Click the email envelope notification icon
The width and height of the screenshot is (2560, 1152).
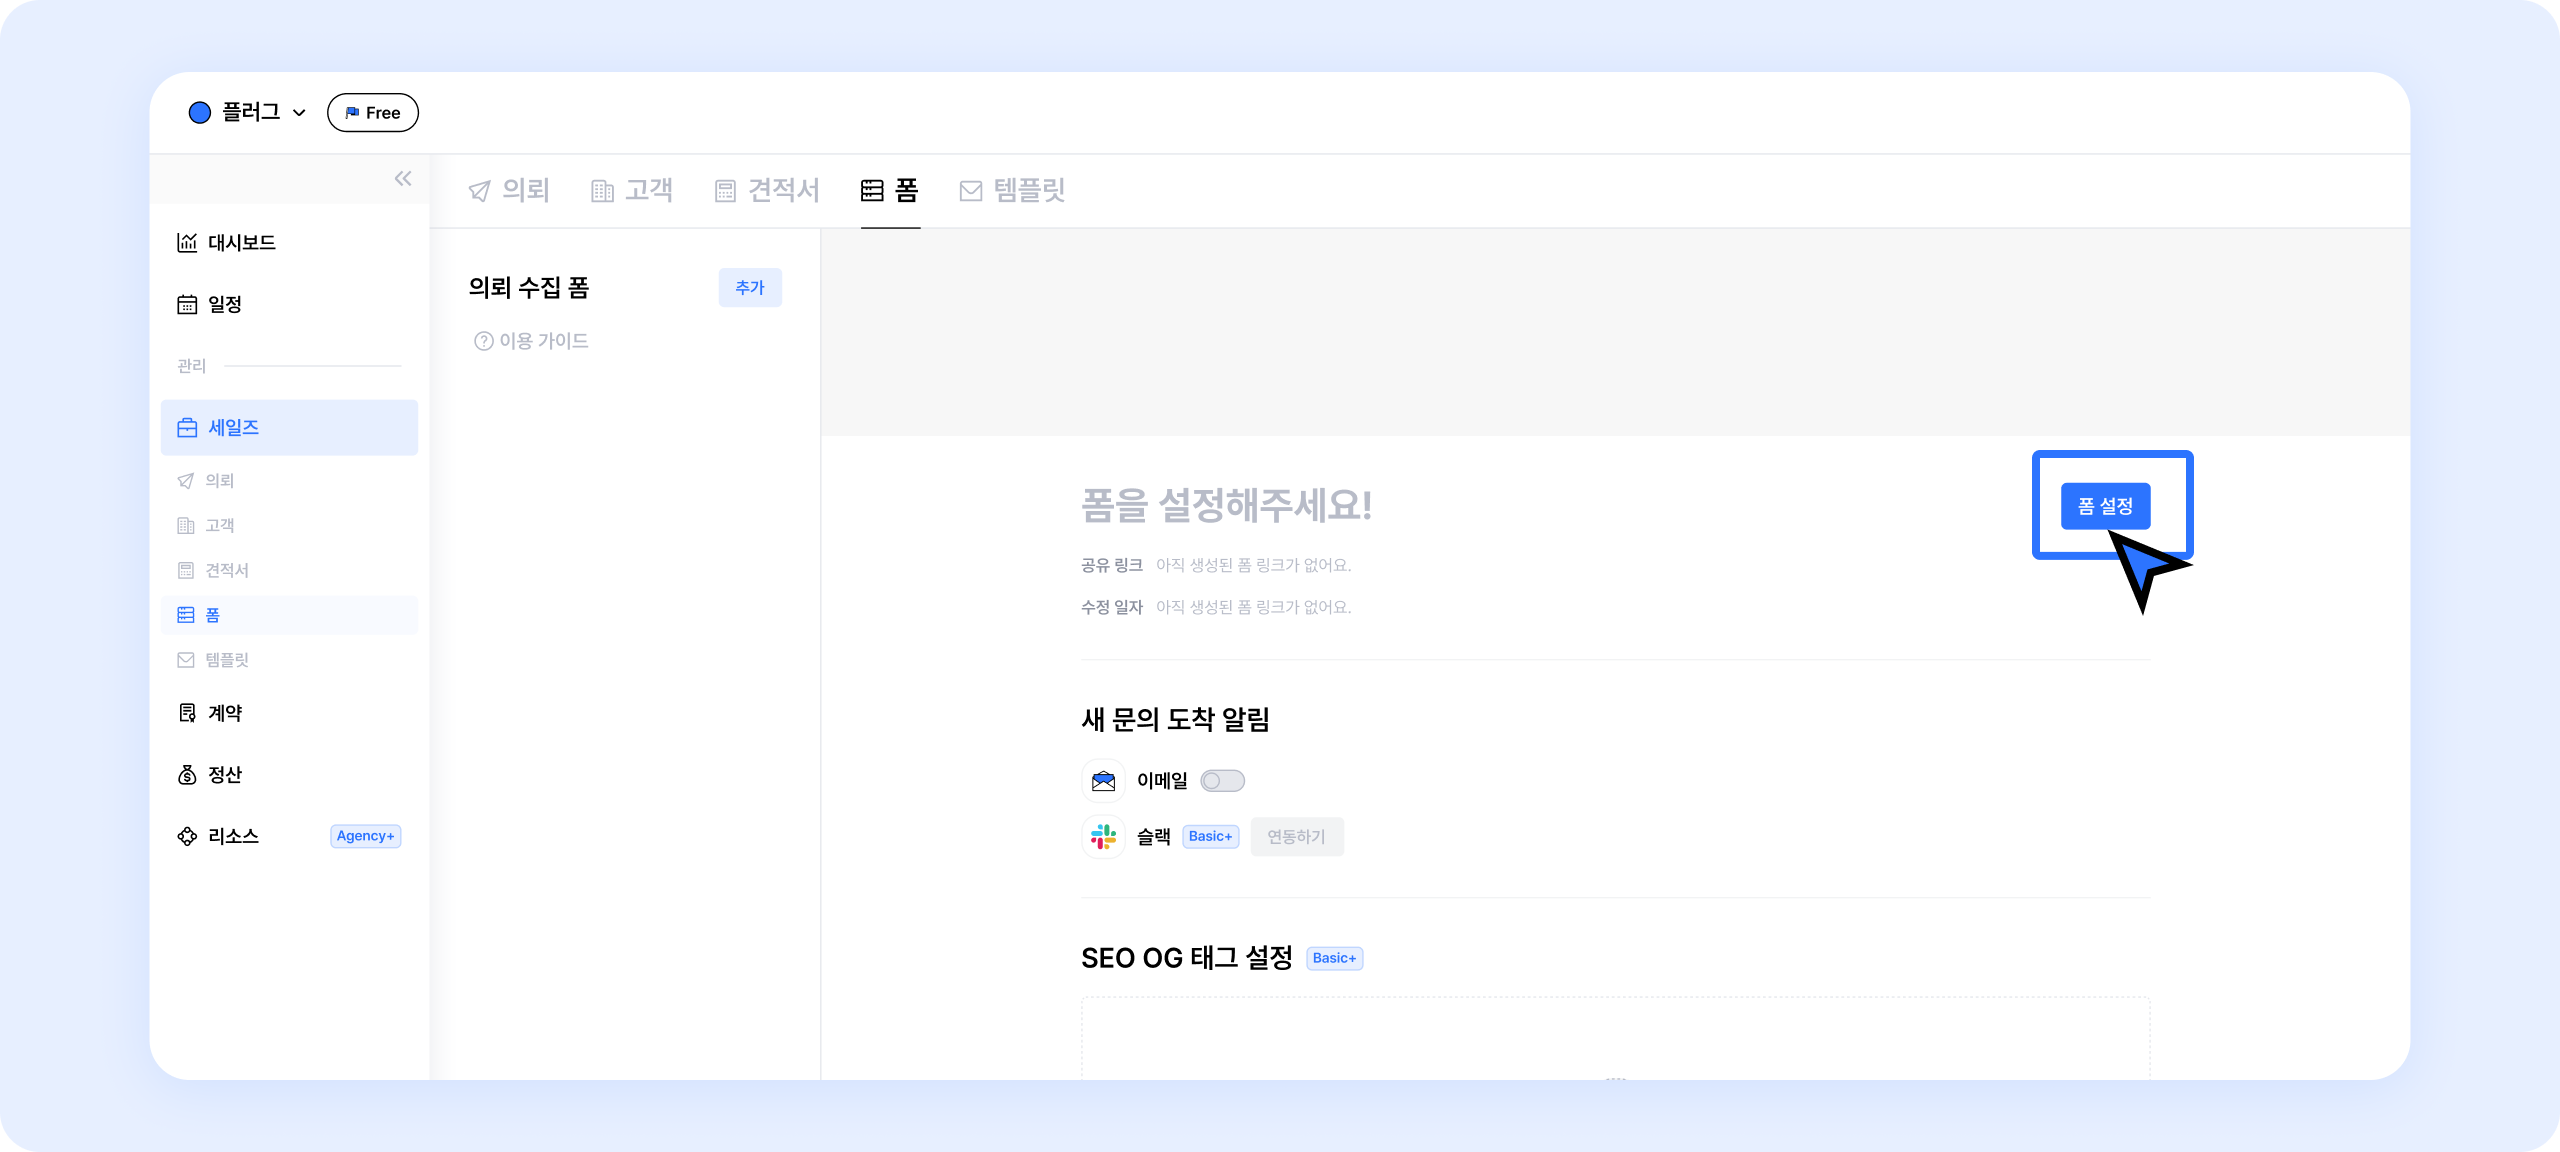coord(1103,781)
